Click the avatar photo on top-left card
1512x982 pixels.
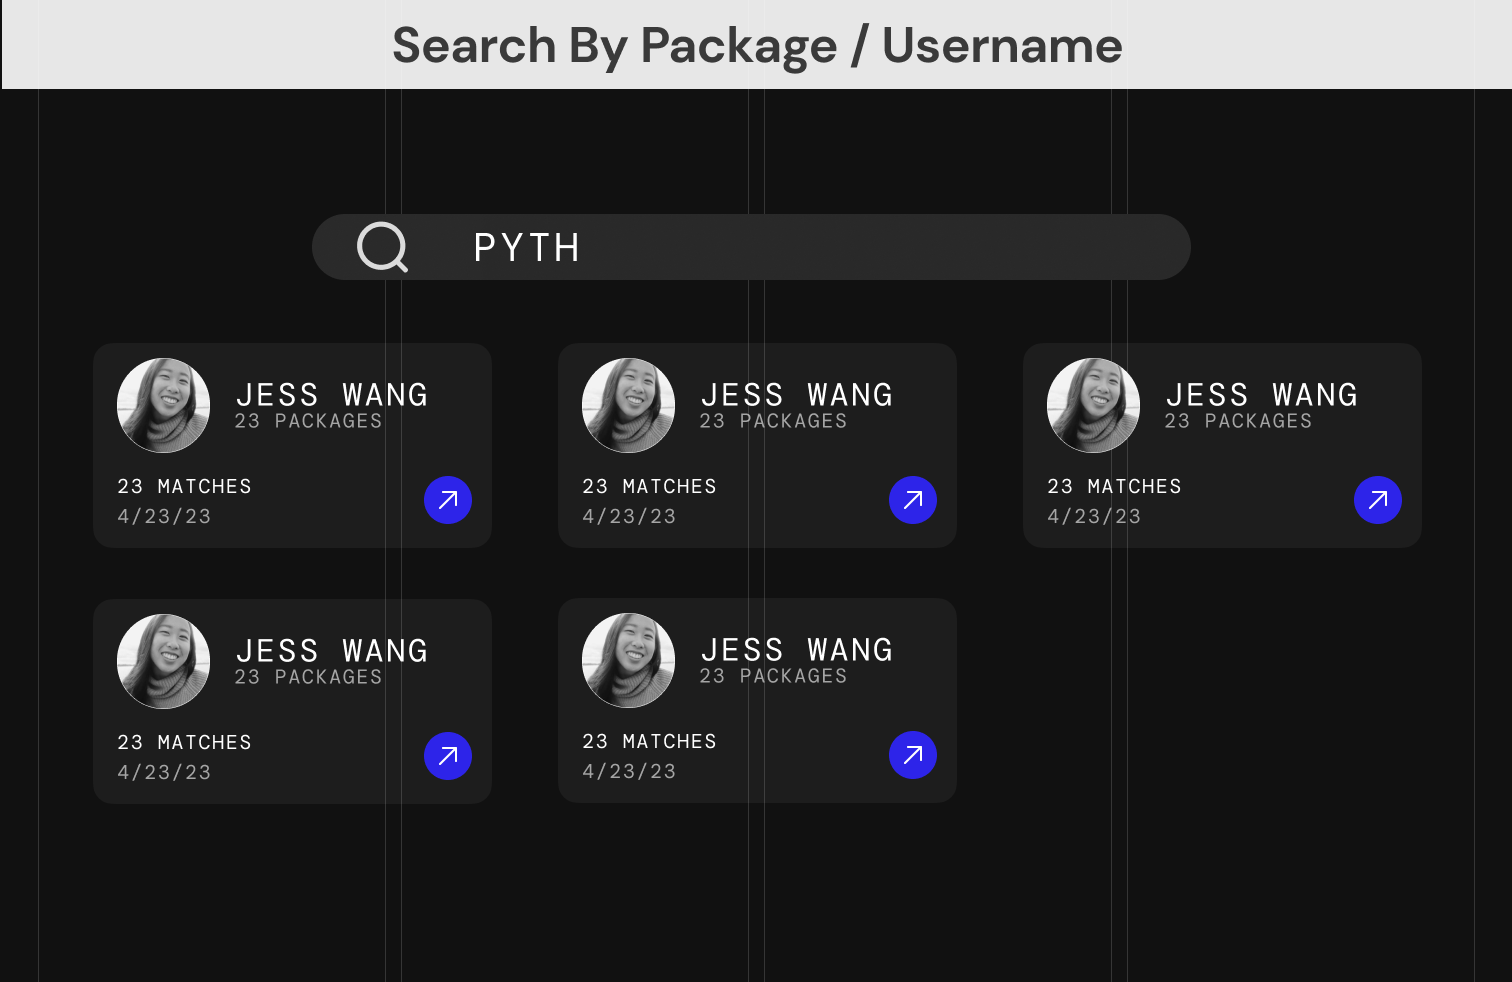(x=164, y=405)
